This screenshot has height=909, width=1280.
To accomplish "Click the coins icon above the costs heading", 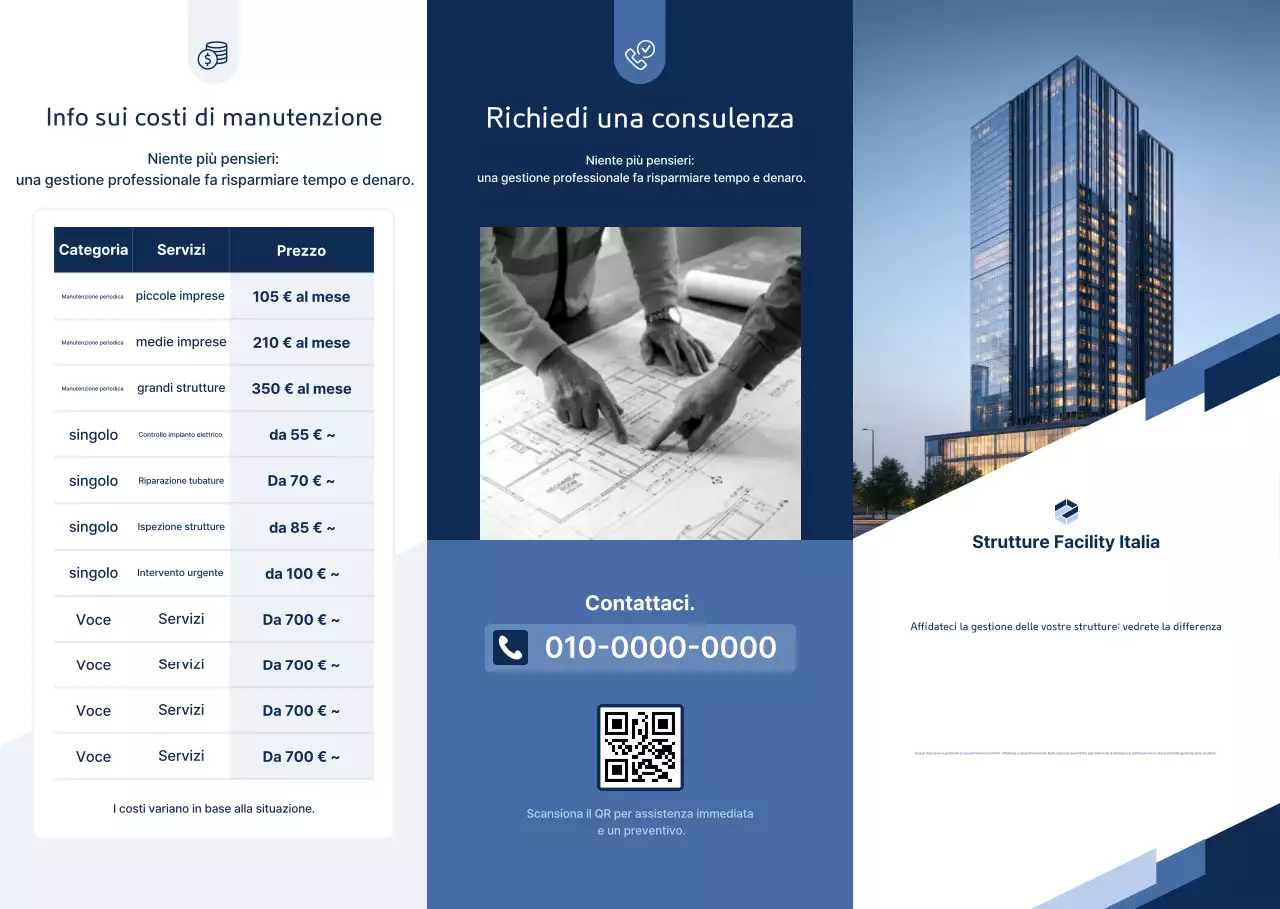I will [211, 55].
